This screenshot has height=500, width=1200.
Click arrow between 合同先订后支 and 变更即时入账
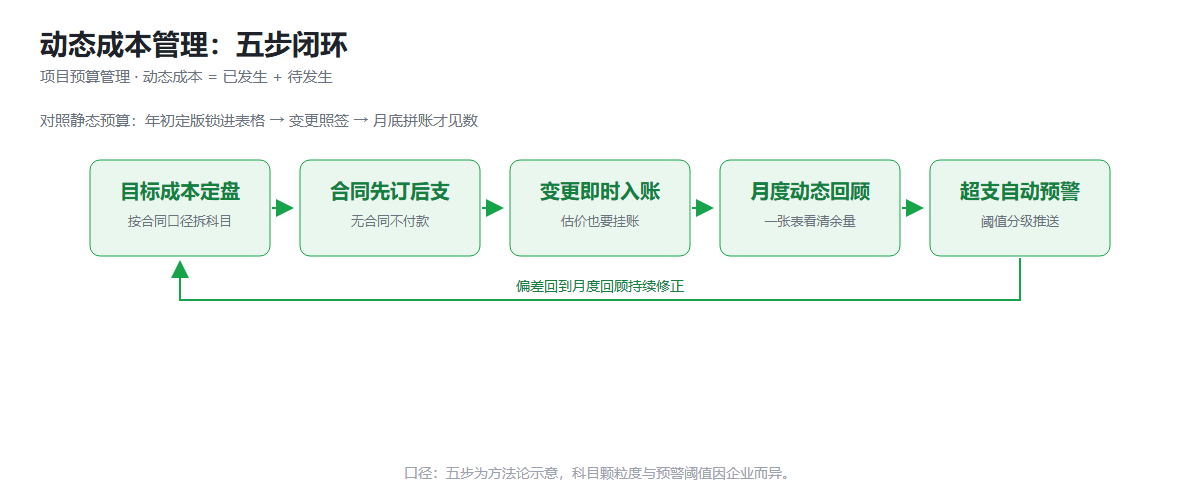tap(494, 208)
